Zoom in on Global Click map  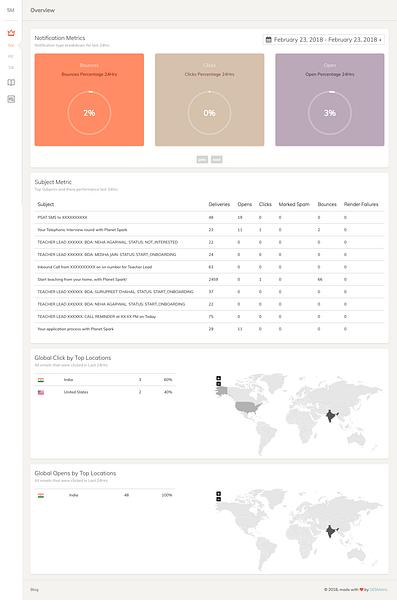[x=219, y=378]
